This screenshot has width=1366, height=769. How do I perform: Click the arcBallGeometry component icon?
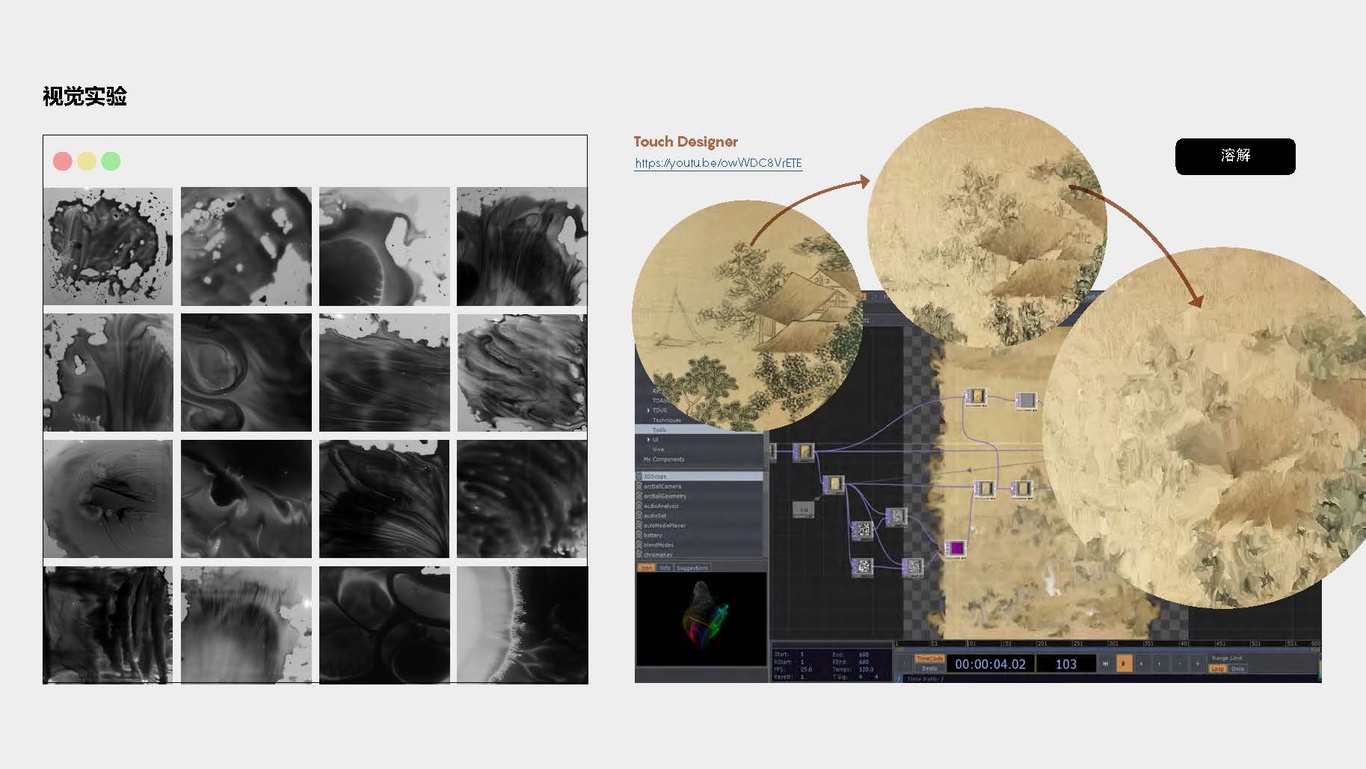click(x=639, y=496)
